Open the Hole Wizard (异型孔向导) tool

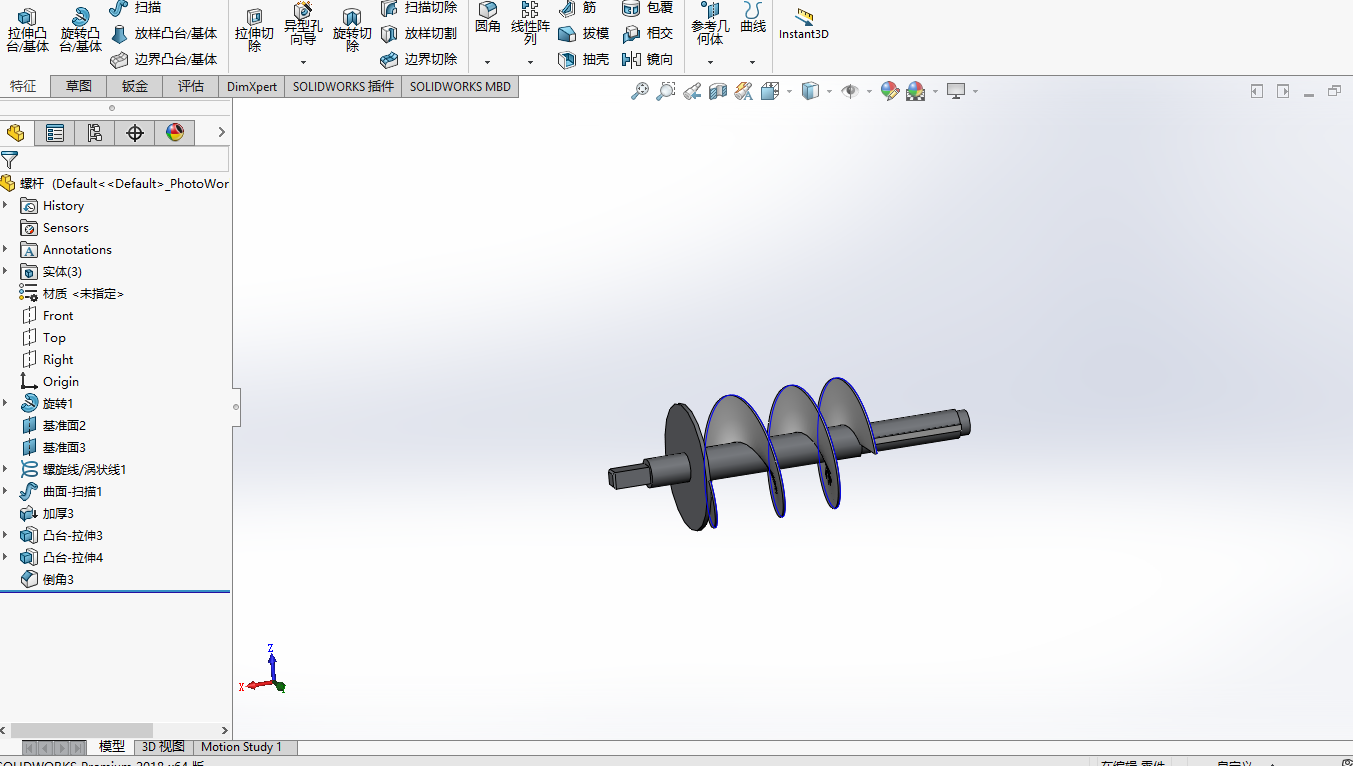pyautogui.click(x=303, y=25)
